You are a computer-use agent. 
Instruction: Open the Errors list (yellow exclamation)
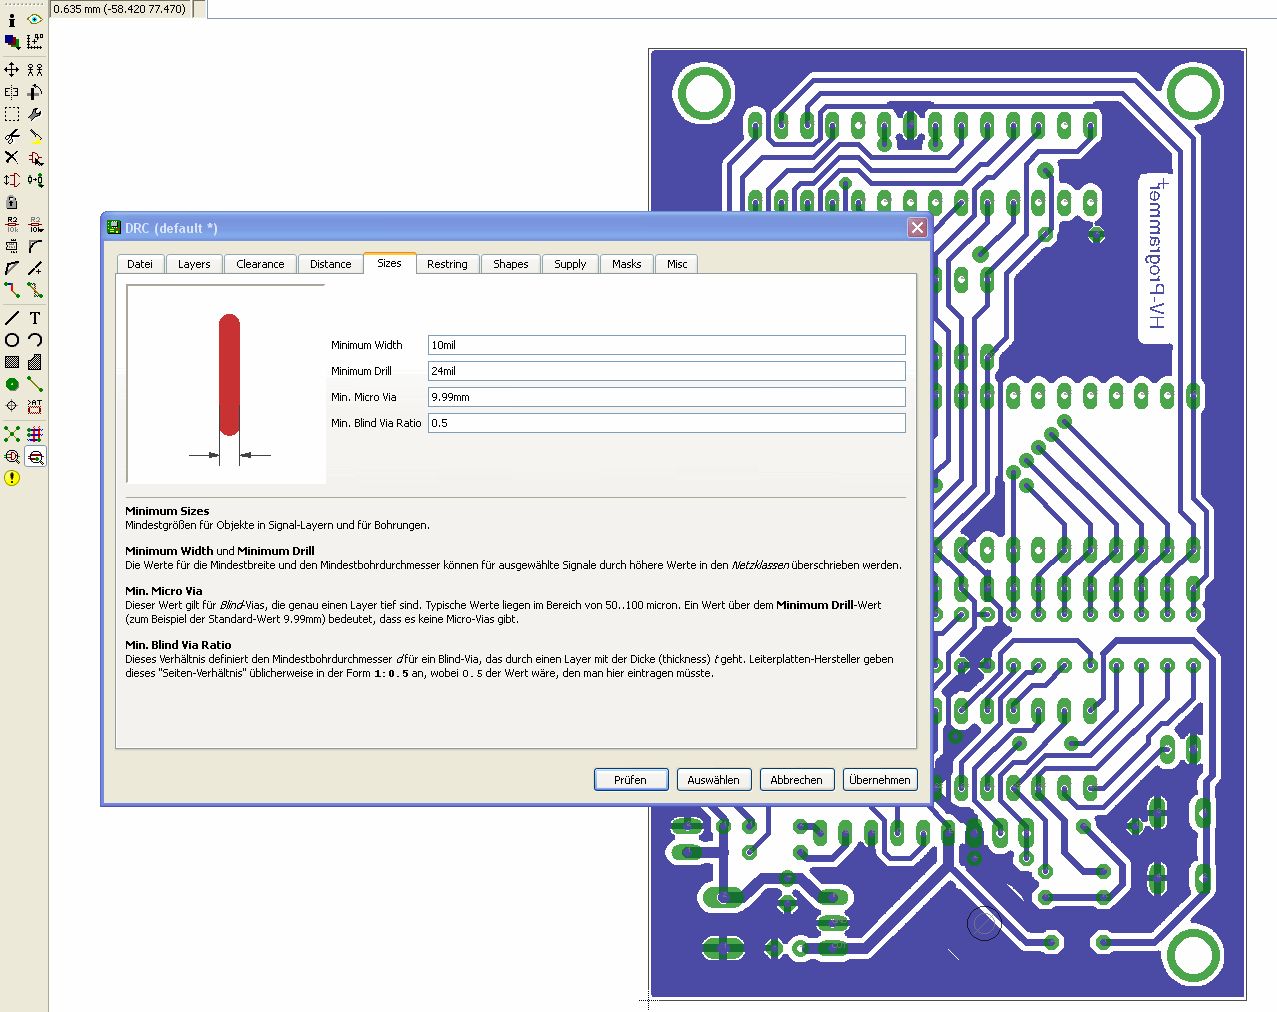(x=12, y=478)
